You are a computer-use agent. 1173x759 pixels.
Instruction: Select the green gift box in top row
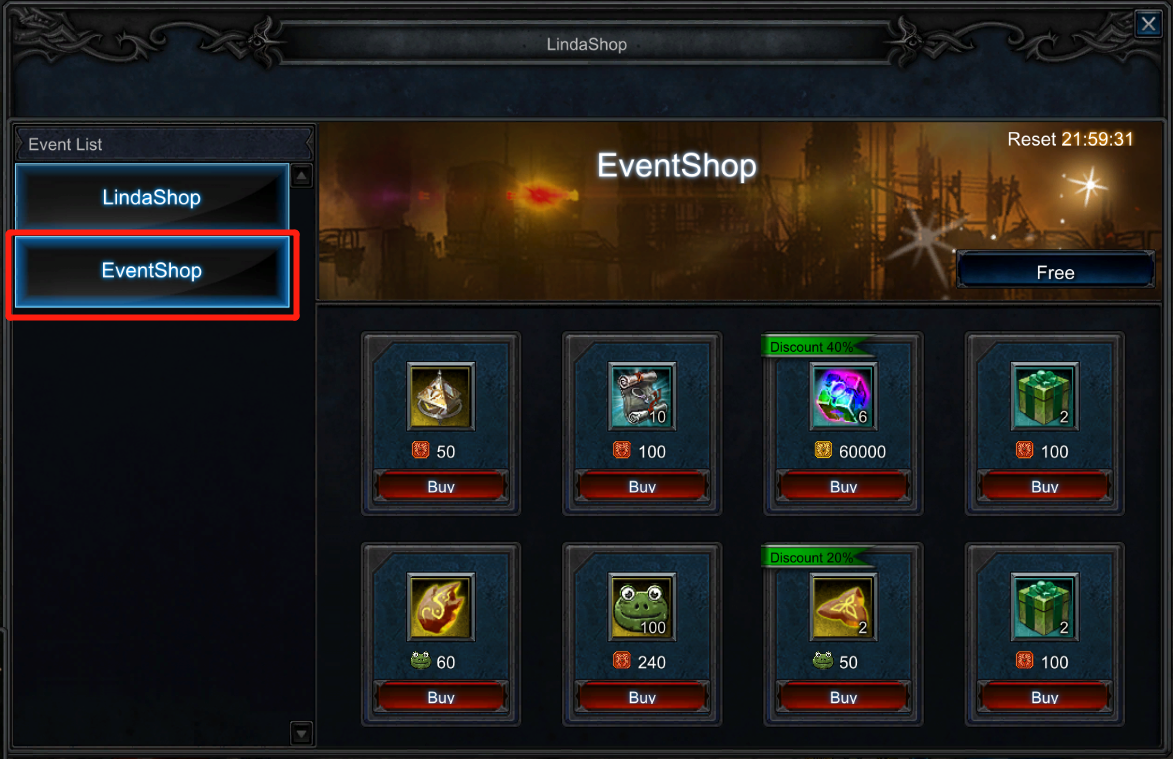click(x=1044, y=396)
